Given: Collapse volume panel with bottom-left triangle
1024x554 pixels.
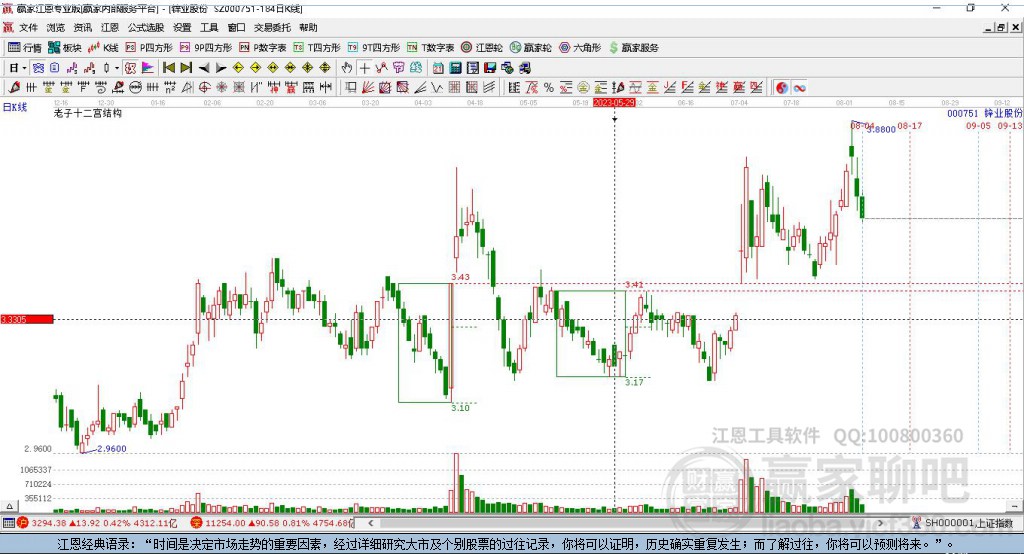Looking at the screenshot, I should pos(9,506).
